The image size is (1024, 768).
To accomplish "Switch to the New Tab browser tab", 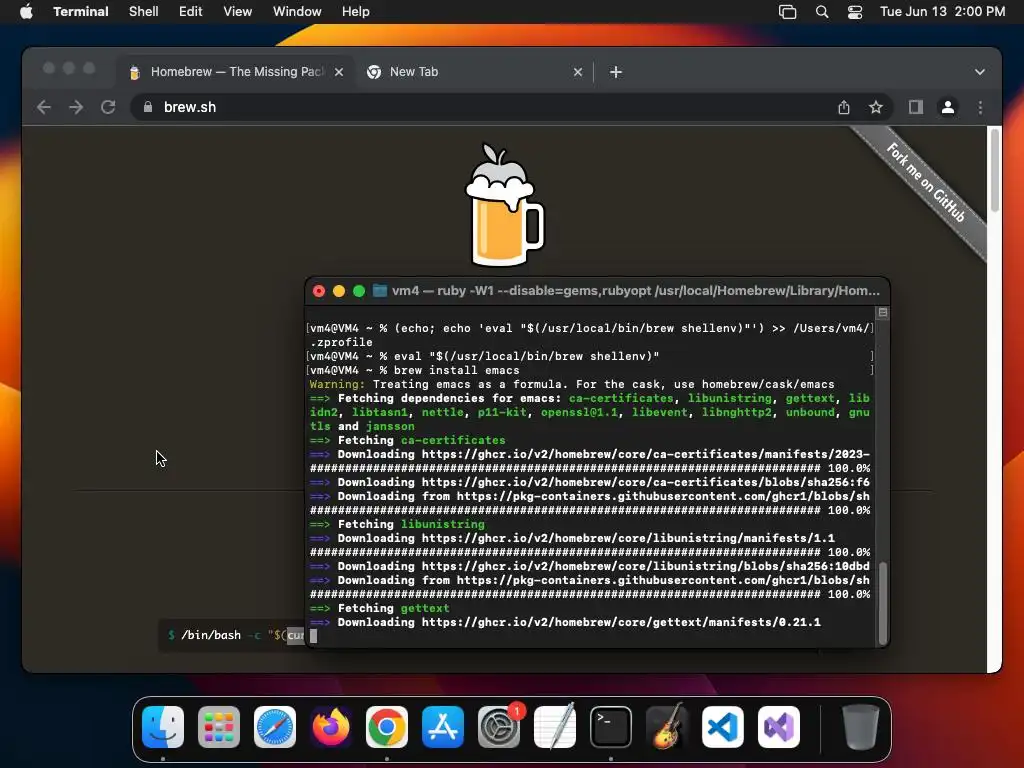I will [x=472, y=72].
